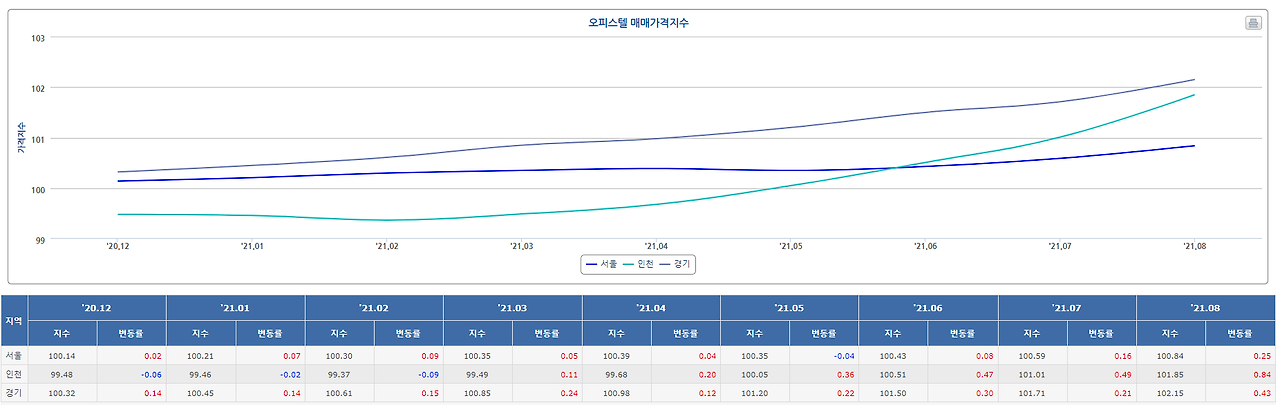1280x405 pixels.
Task: Click 서울 index value 100.21
Action: point(201,355)
